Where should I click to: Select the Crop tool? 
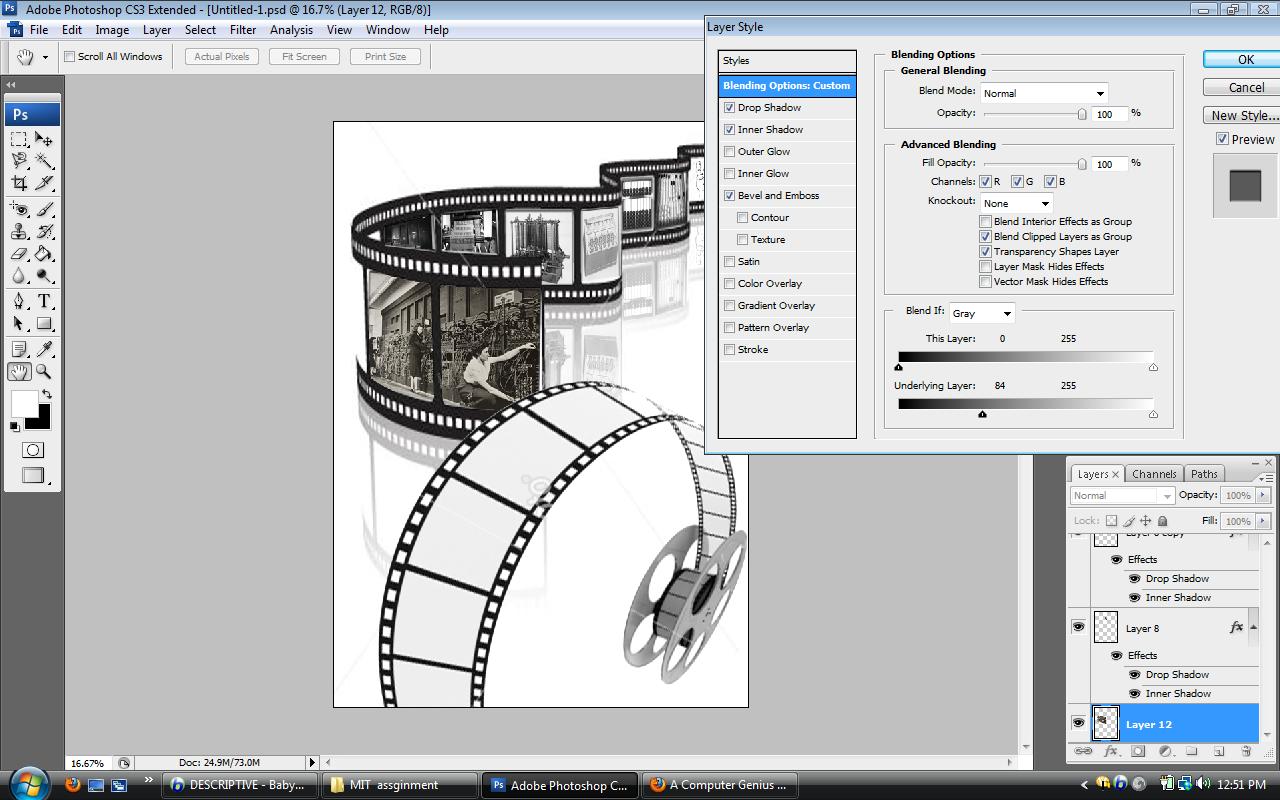tap(19, 183)
